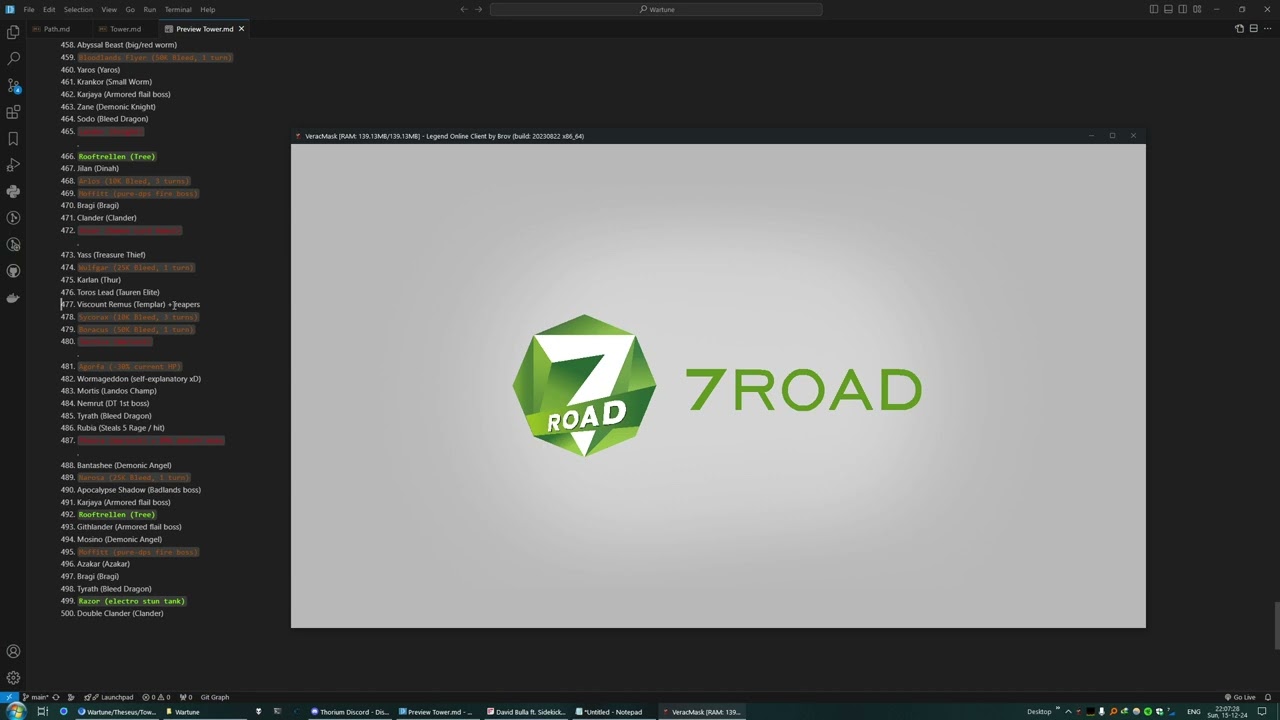Open the Docker view in activity bar
The height and width of the screenshot is (720, 1280).
tap(13, 297)
